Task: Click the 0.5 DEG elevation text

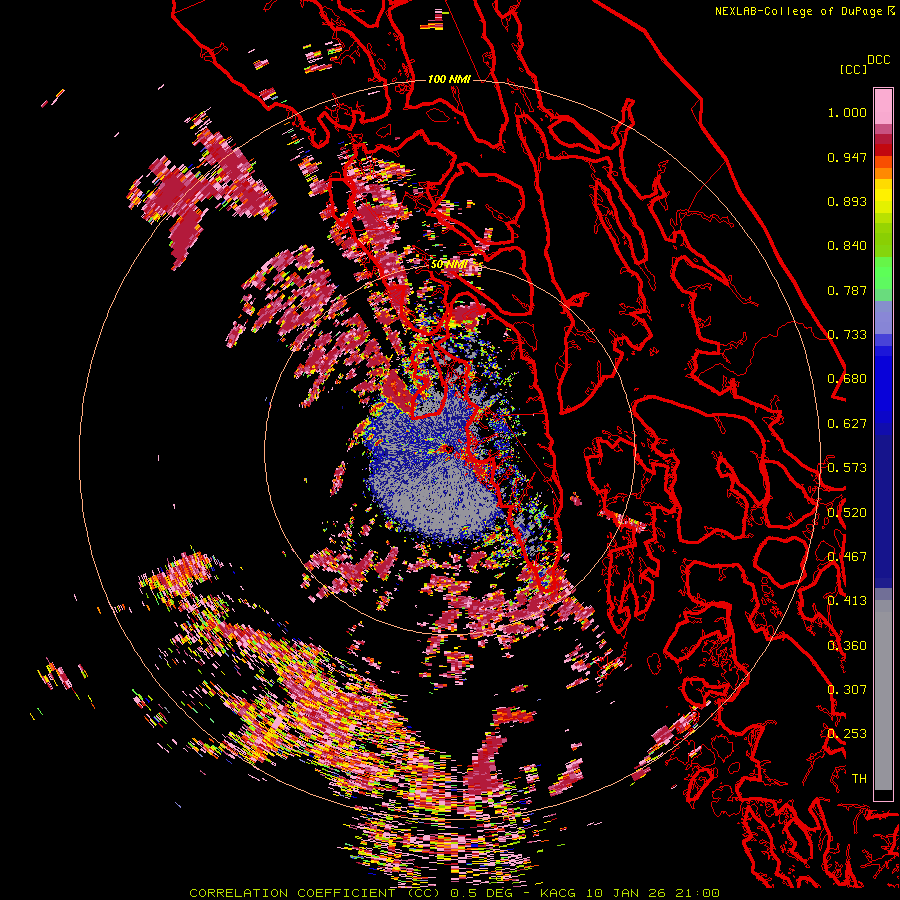Action: point(482,893)
